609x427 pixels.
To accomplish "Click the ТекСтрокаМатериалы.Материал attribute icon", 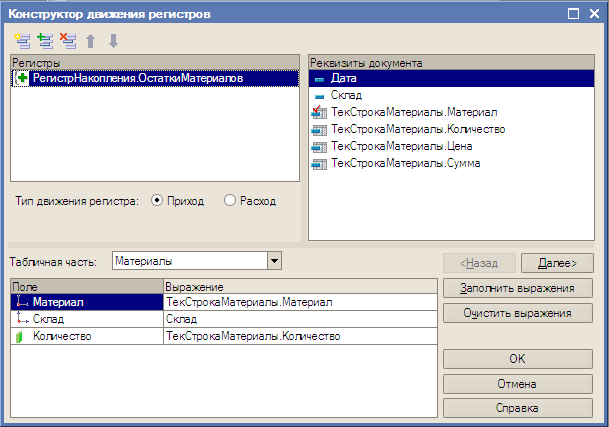I will [x=319, y=112].
